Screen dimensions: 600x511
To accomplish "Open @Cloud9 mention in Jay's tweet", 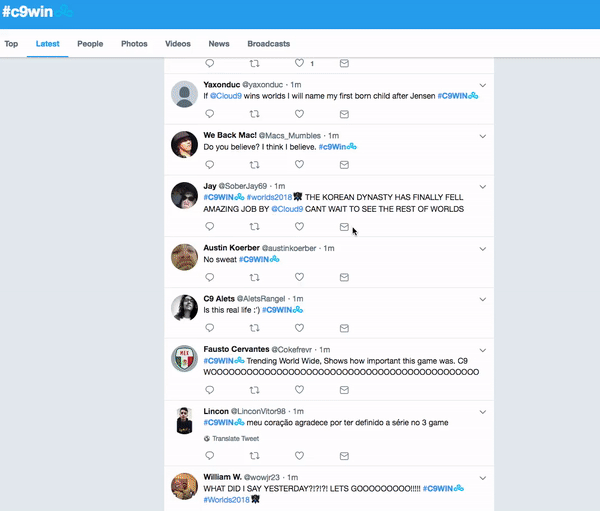I will tap(287, 209).
